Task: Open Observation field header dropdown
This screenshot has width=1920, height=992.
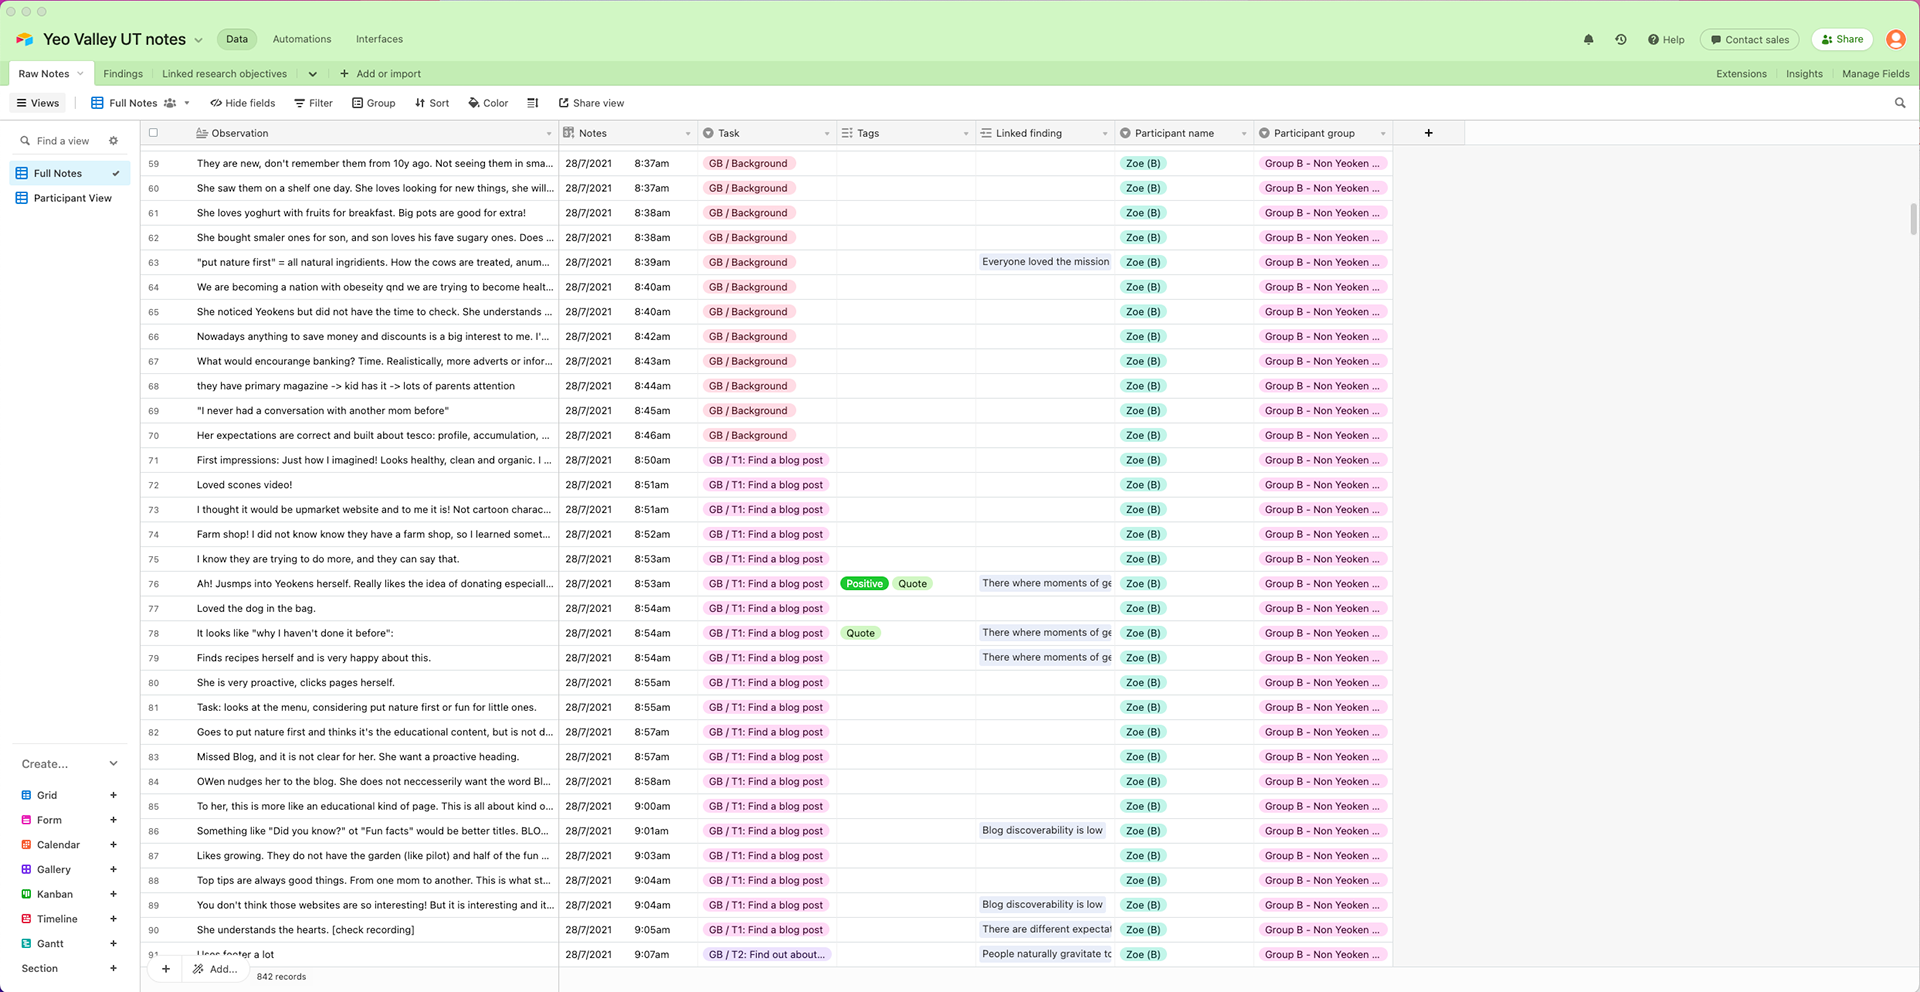Action: pos(548,133)
